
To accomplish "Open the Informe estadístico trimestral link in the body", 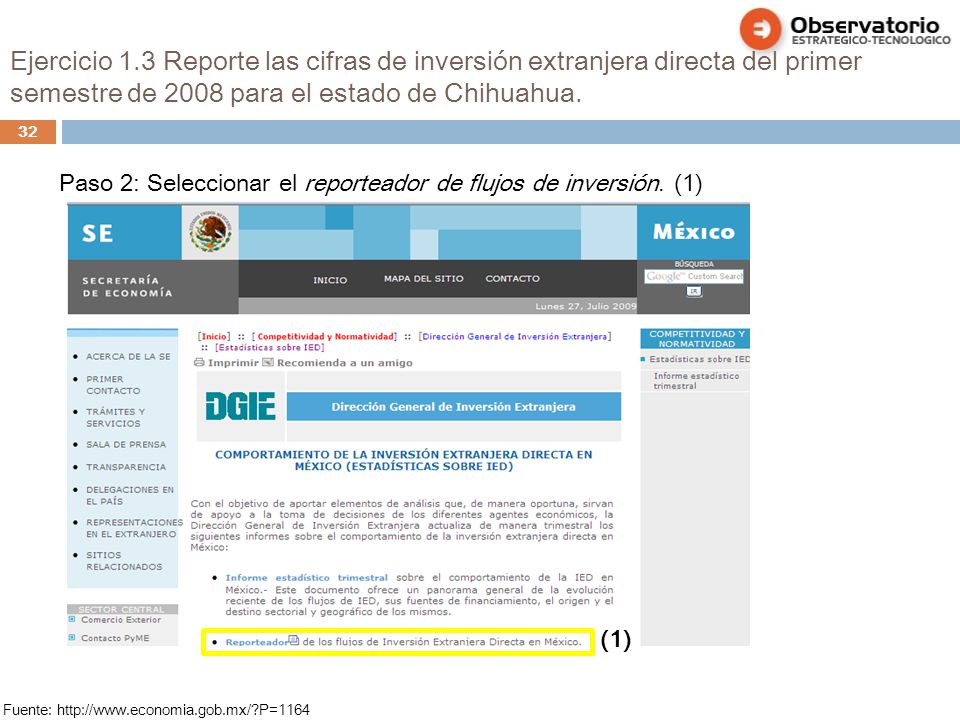I will coord(307,577).
